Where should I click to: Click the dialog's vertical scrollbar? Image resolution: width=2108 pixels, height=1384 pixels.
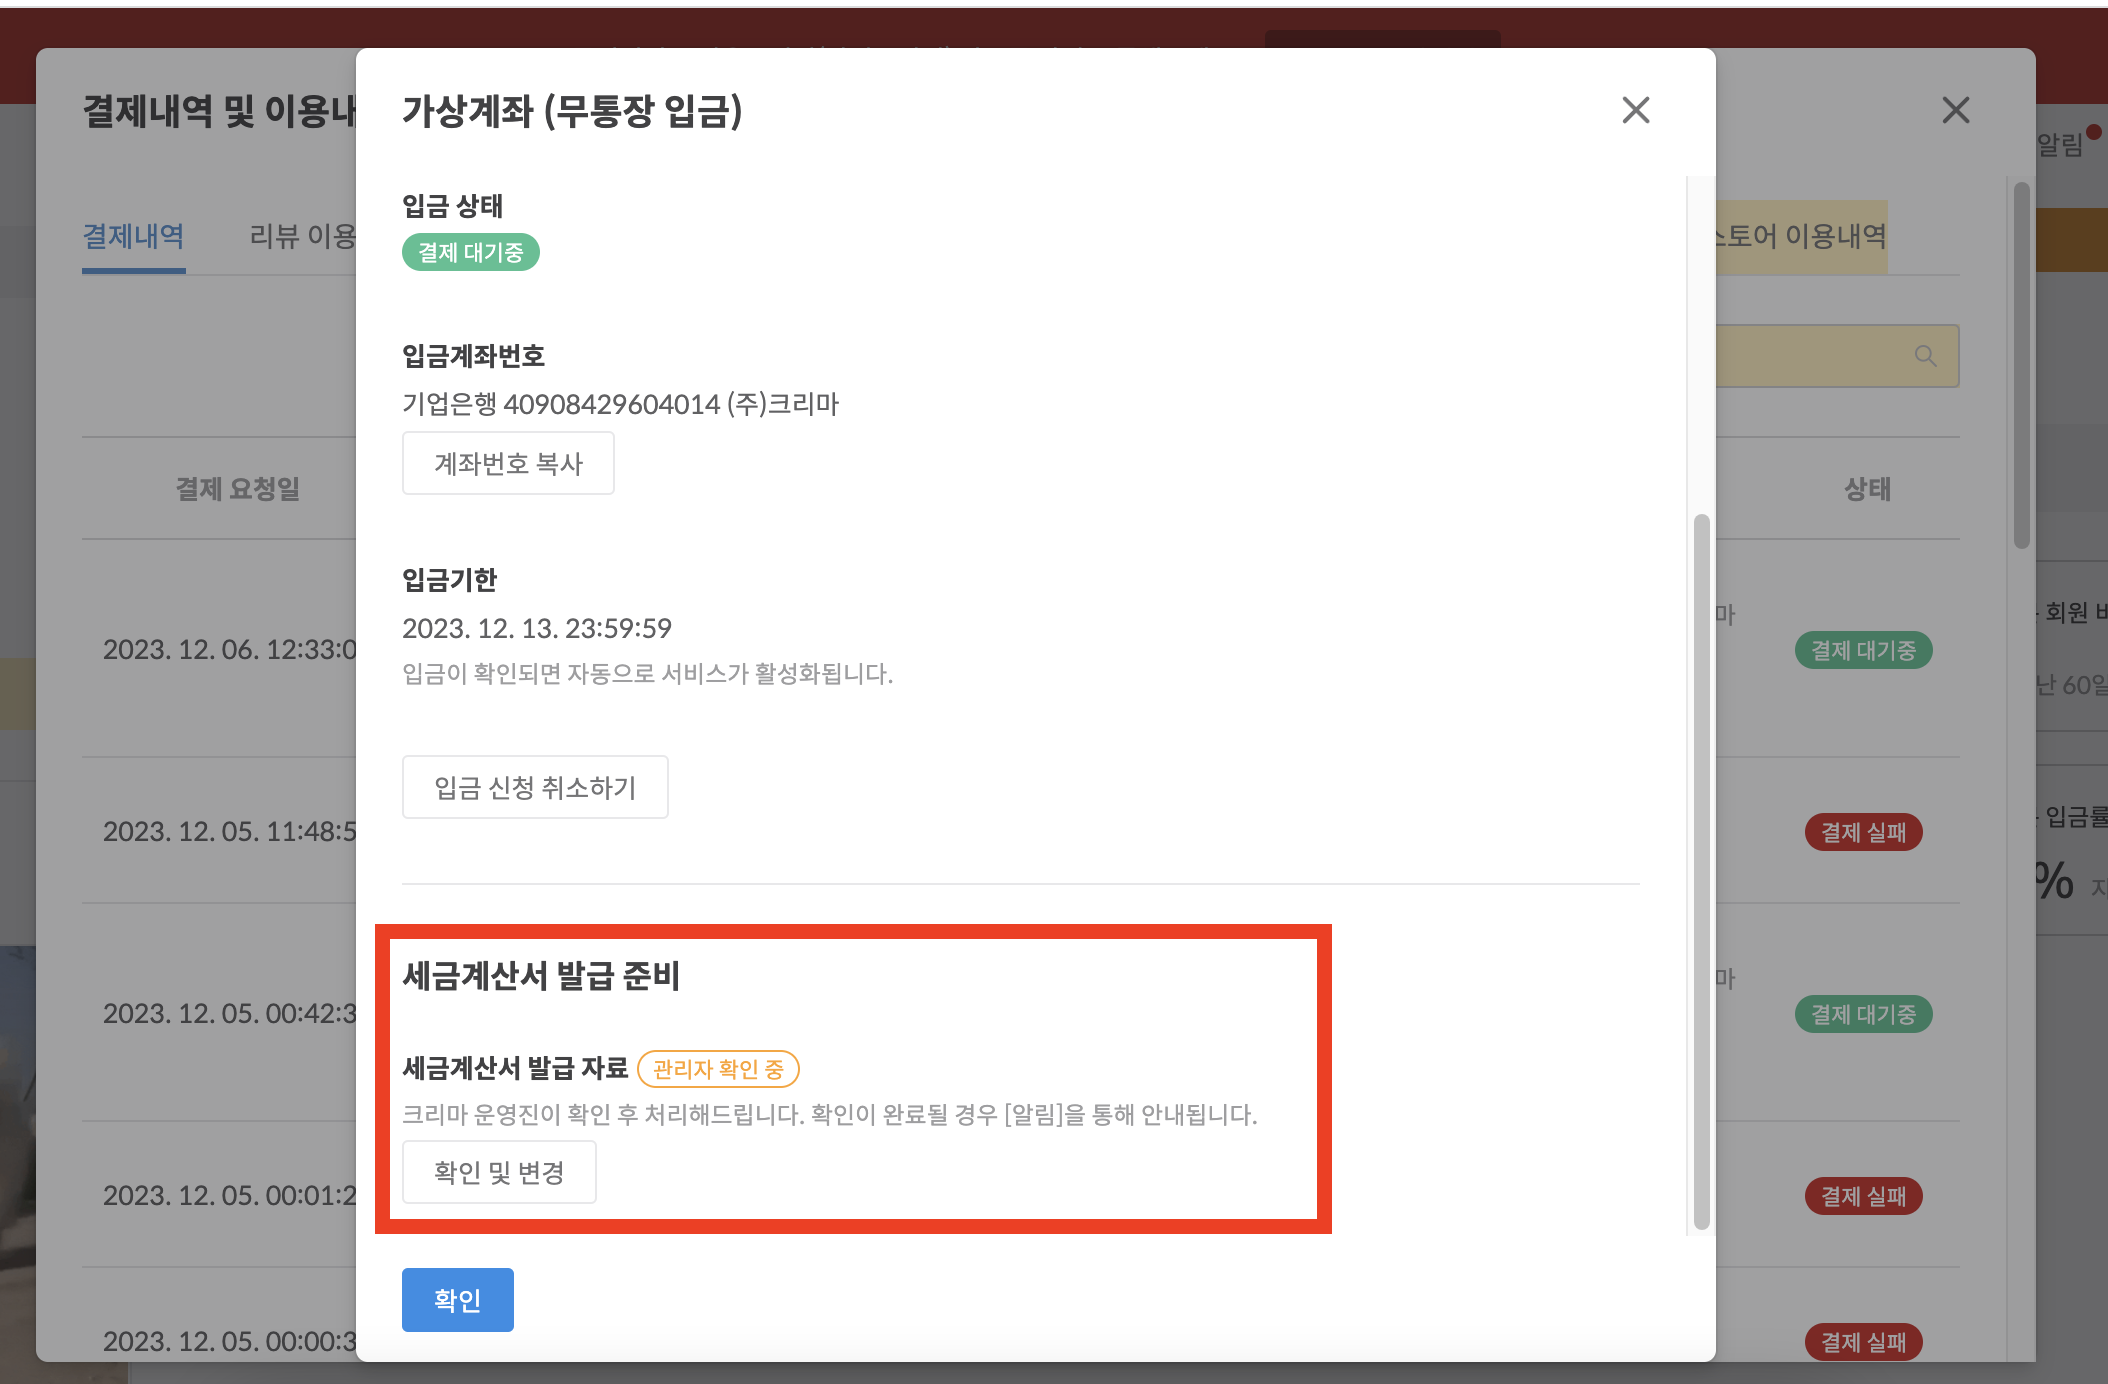(1701, 870)
